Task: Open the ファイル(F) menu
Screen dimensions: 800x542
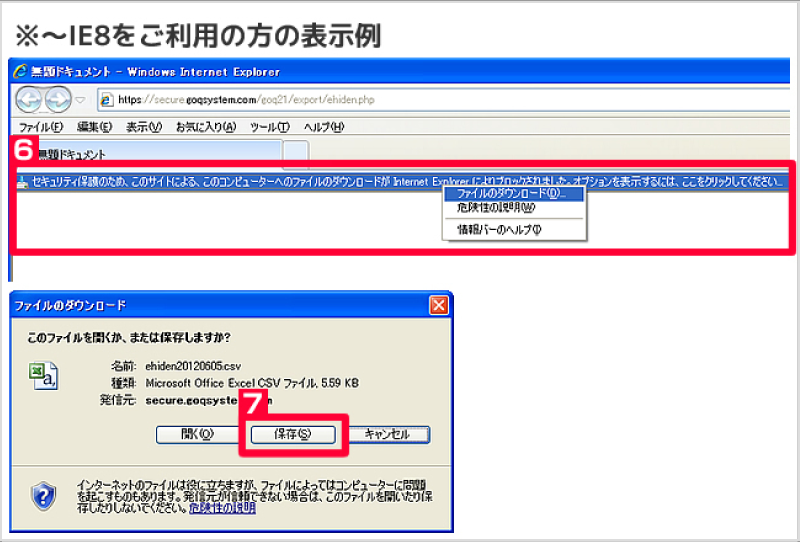Action: pos(41,127)
